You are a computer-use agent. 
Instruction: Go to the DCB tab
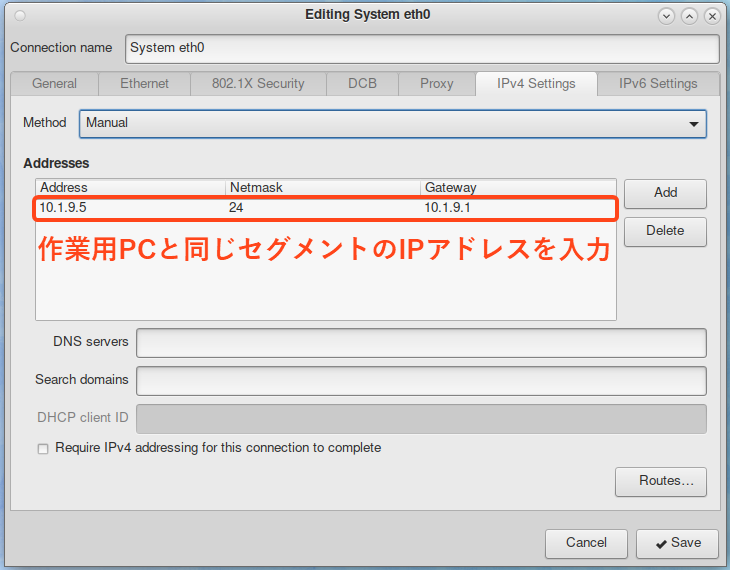[362, 84]
